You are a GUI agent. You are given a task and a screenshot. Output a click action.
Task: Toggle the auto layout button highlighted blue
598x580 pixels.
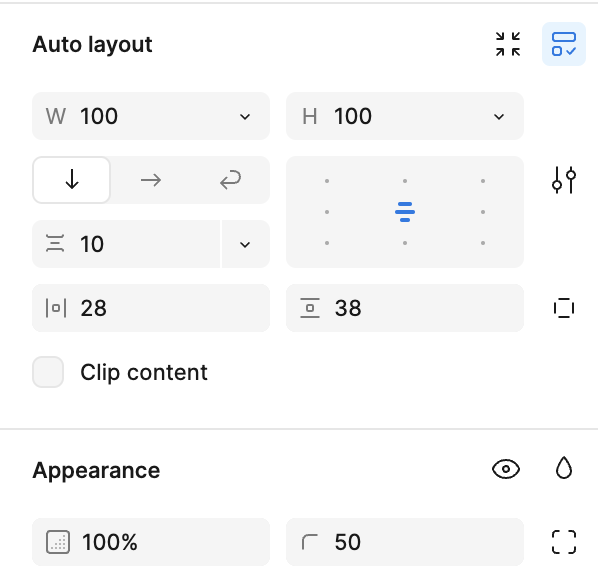(x=564, y=44)
